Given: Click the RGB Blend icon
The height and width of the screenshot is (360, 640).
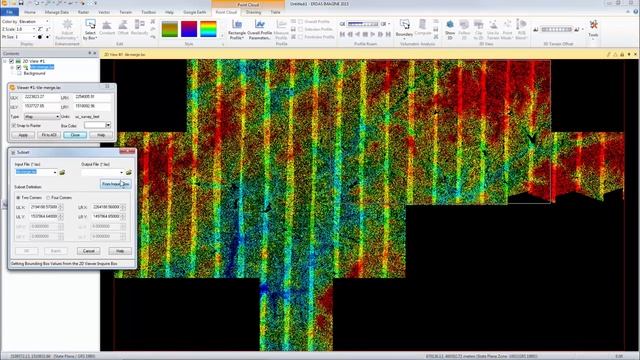Looking at the screenshot, I should pyautogui.click(x=521, y=29).
